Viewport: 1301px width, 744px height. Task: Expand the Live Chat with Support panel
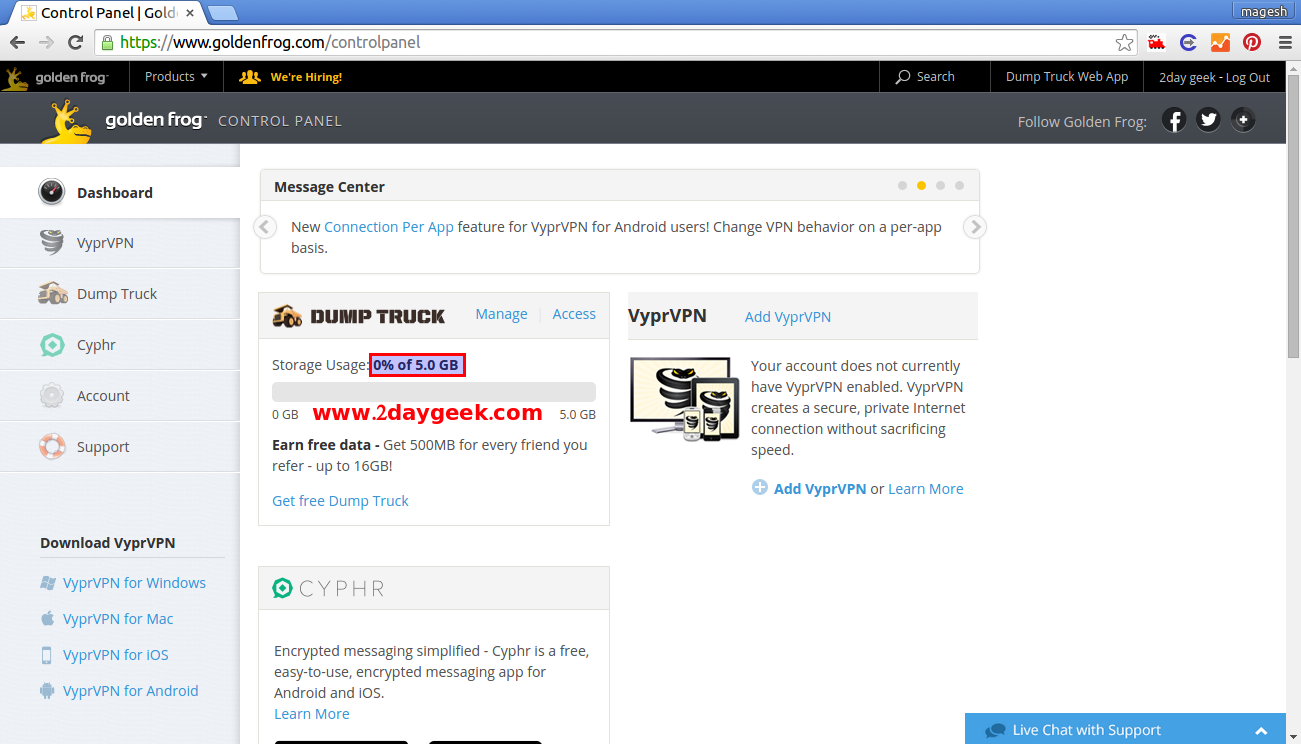coord(1125,730)
